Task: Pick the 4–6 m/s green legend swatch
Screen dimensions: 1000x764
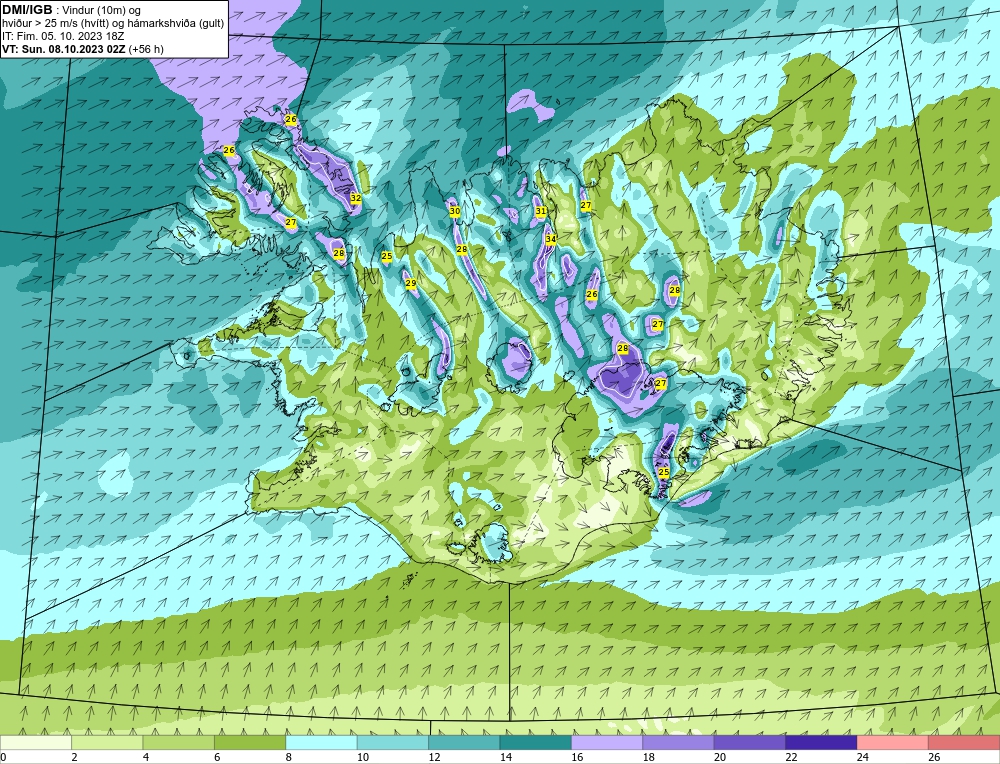Action: click(179, 742)
